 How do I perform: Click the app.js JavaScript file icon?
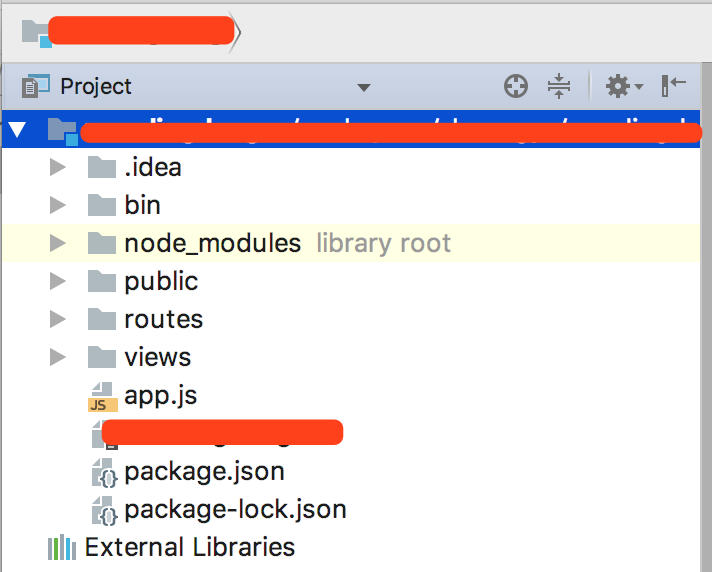click(103, 396)
